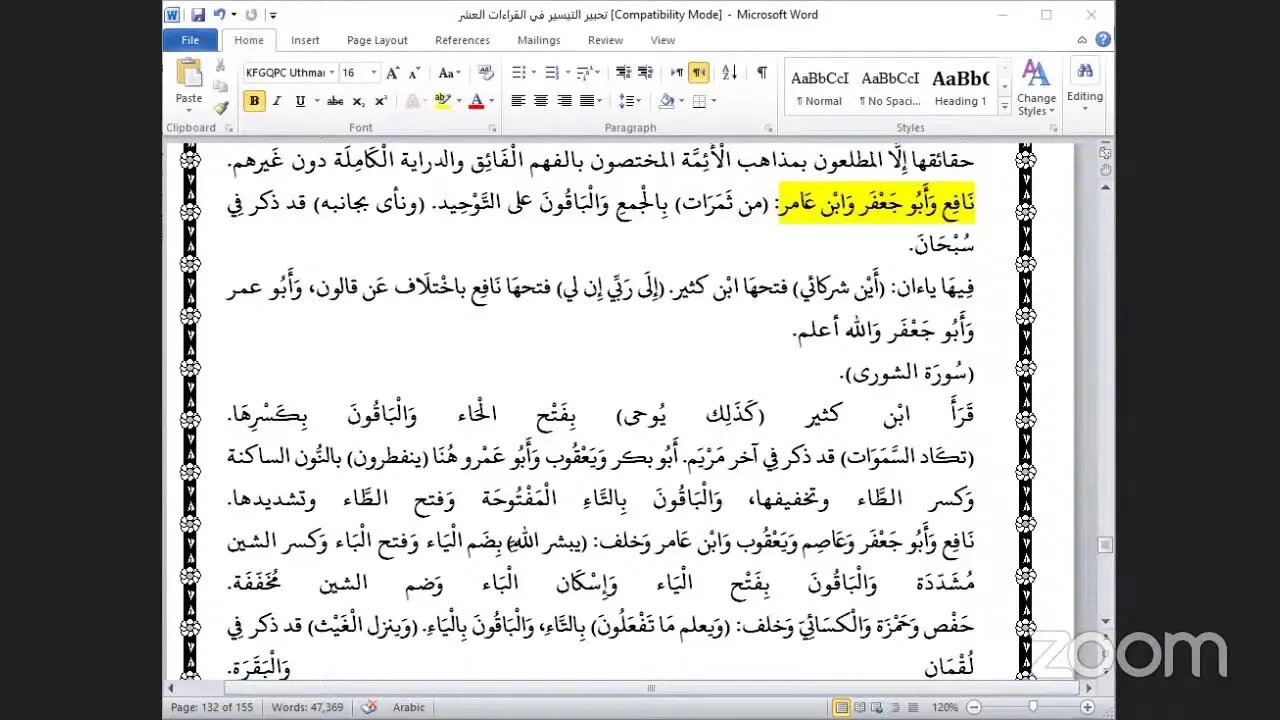The image size is (1280, 720).
Task: Expand the Styles gallery More arrow
Action: (x=1005, y=108)
